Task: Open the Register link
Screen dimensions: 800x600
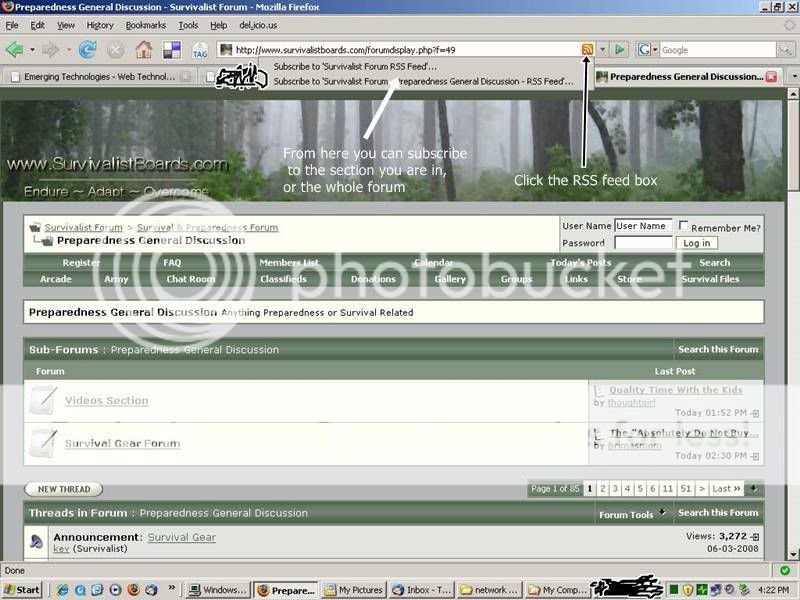Action: 81,262
